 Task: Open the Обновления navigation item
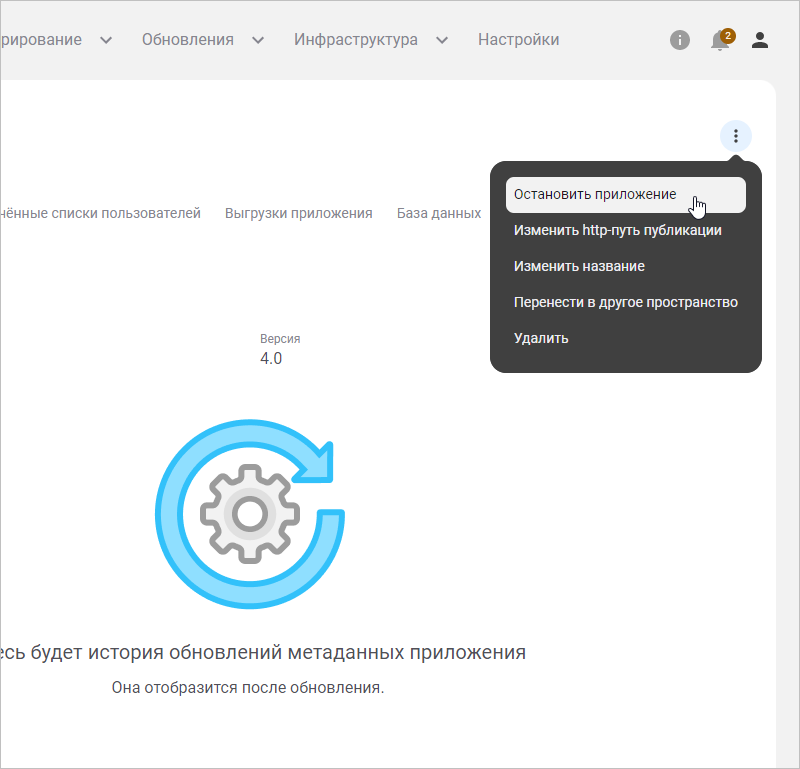click(x=187, y=40)
